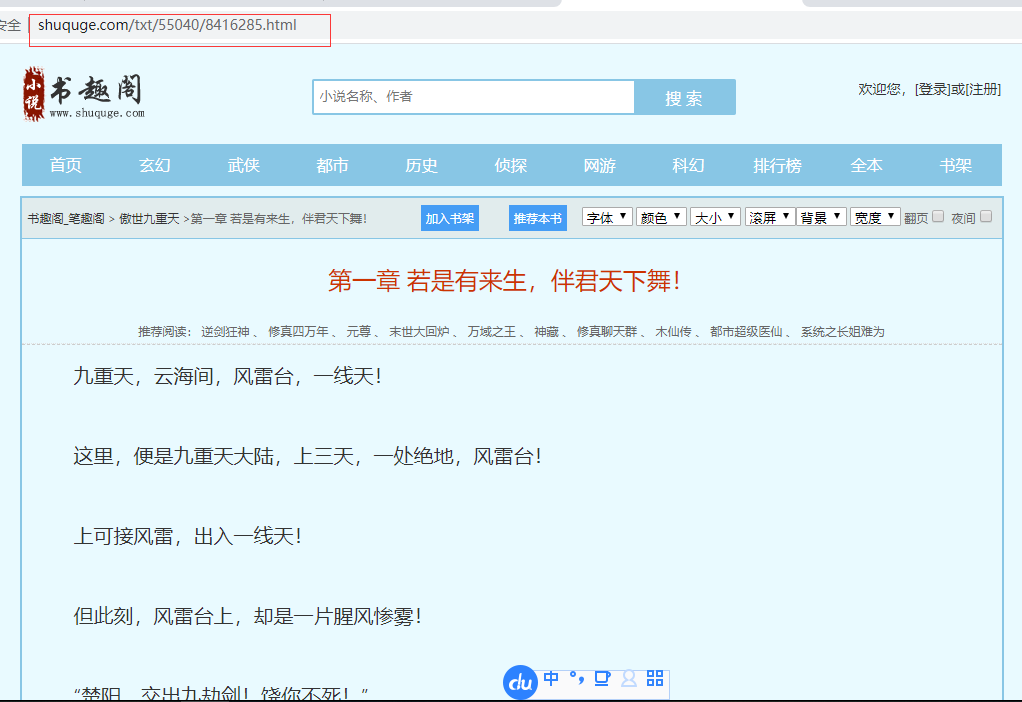Open the 字体 font dropdown
Viewport: 1022px width, 702px height.
[x=607, y=217]
